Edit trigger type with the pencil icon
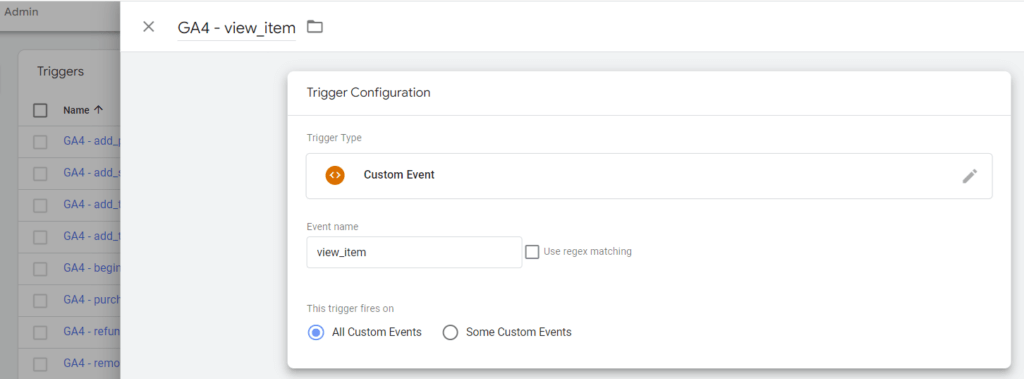 pyautogui.click(x=970, y=176)
